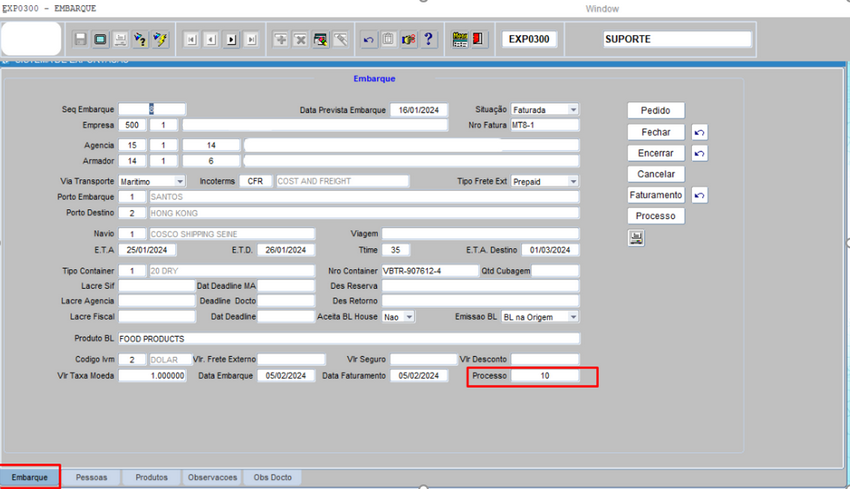Click the red Exit door icon

pyautogui.click(x=479, y=39)
